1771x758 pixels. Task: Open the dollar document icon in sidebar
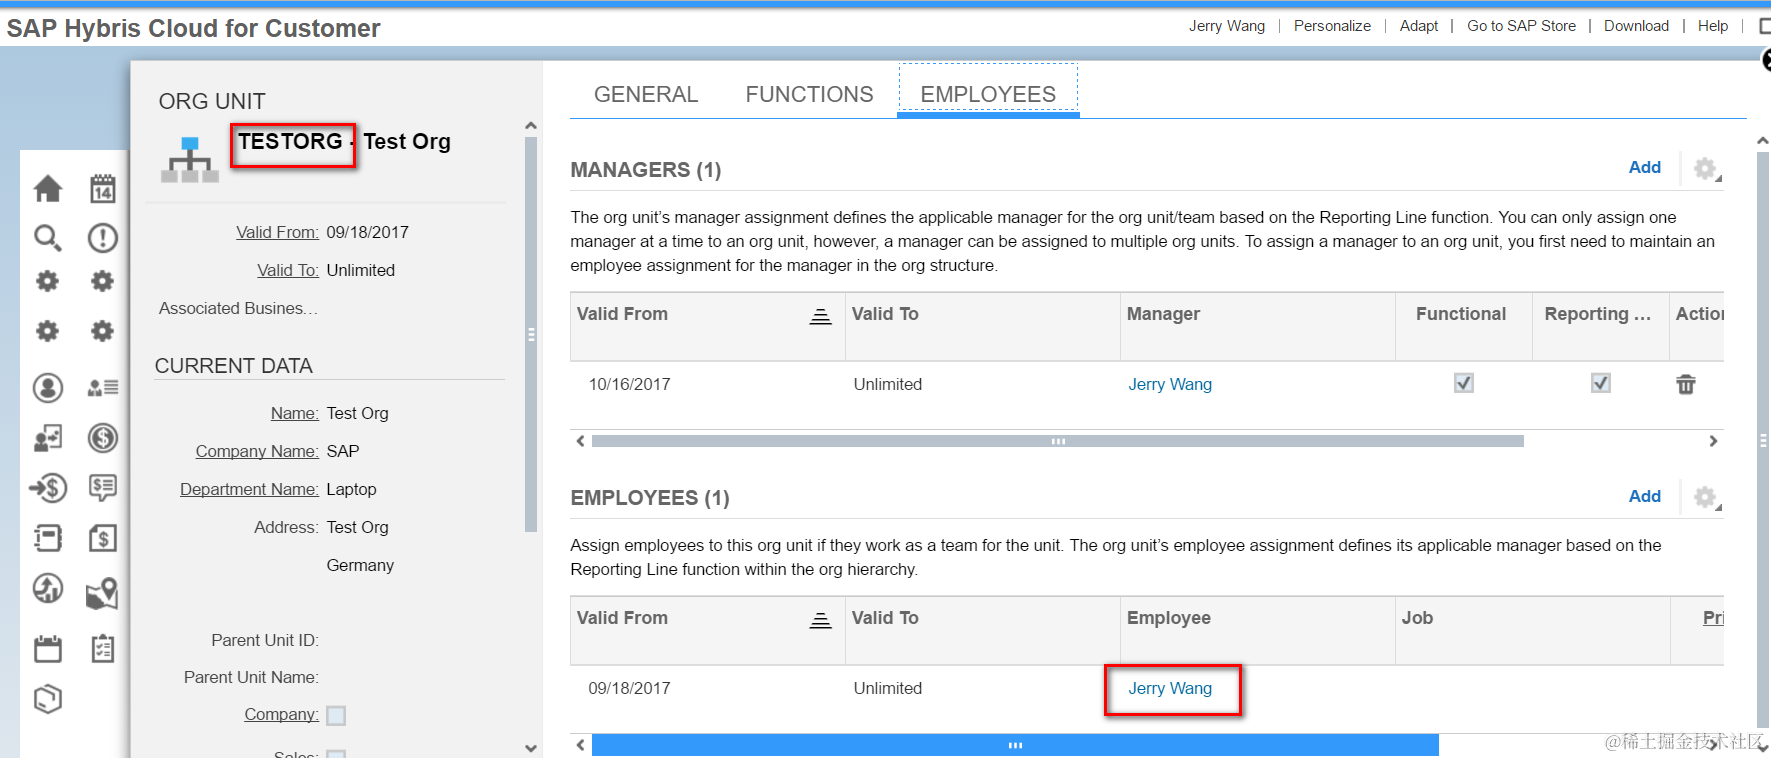(102, 538)
